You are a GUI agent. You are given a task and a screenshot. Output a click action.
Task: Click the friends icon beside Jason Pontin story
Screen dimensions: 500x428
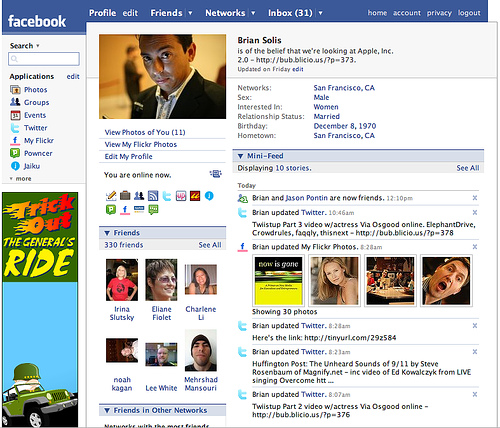(242, 198)
